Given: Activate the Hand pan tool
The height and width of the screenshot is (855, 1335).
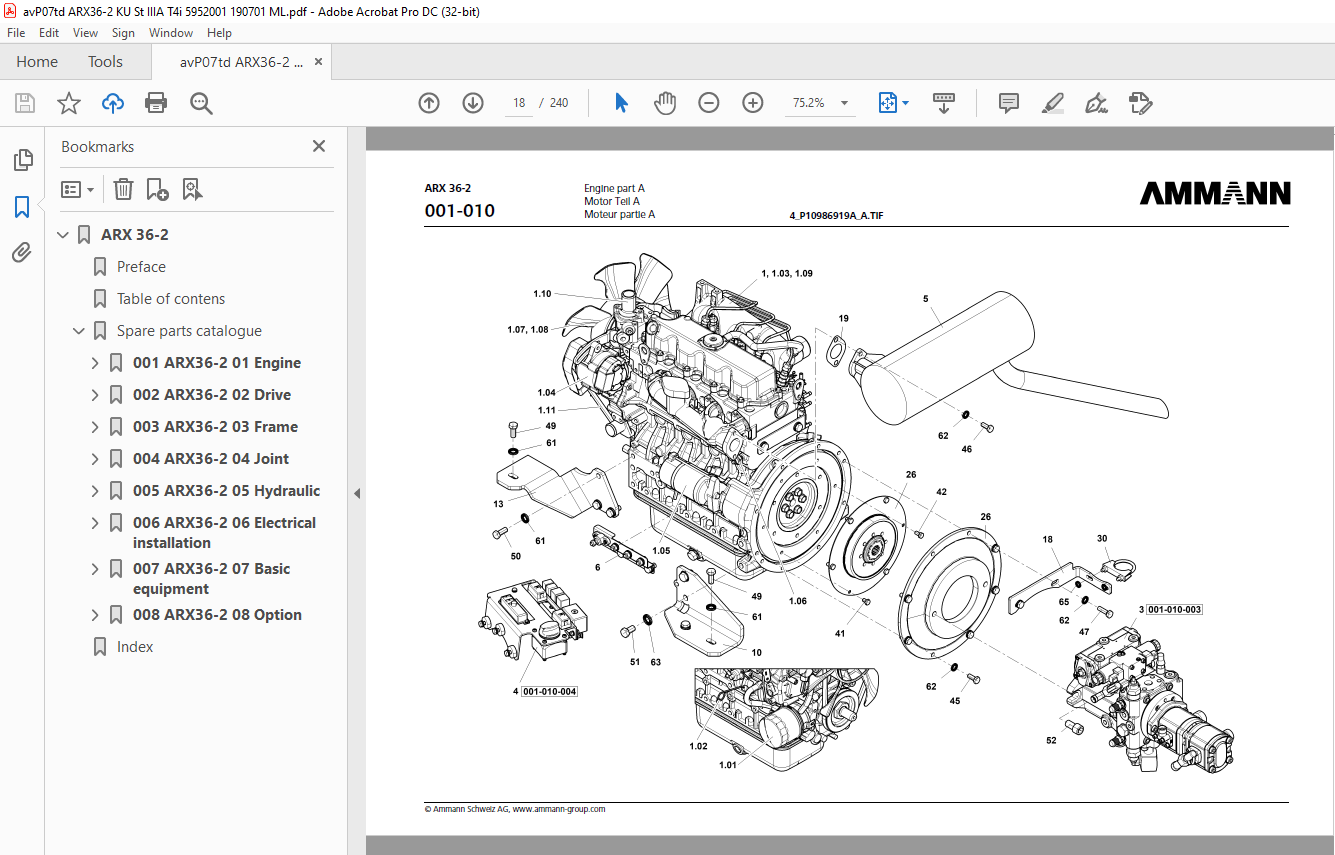Looking at the screenshot, I should (665, 103).
